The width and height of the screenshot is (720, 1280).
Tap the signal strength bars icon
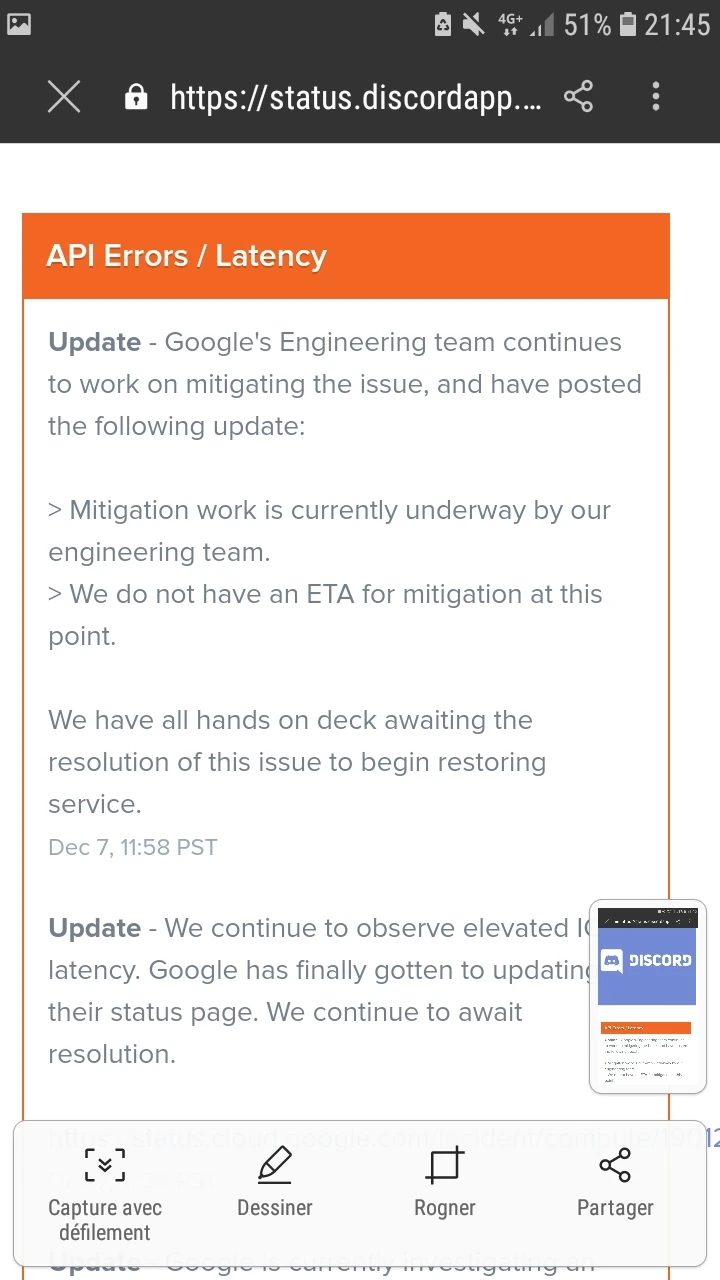542,26
